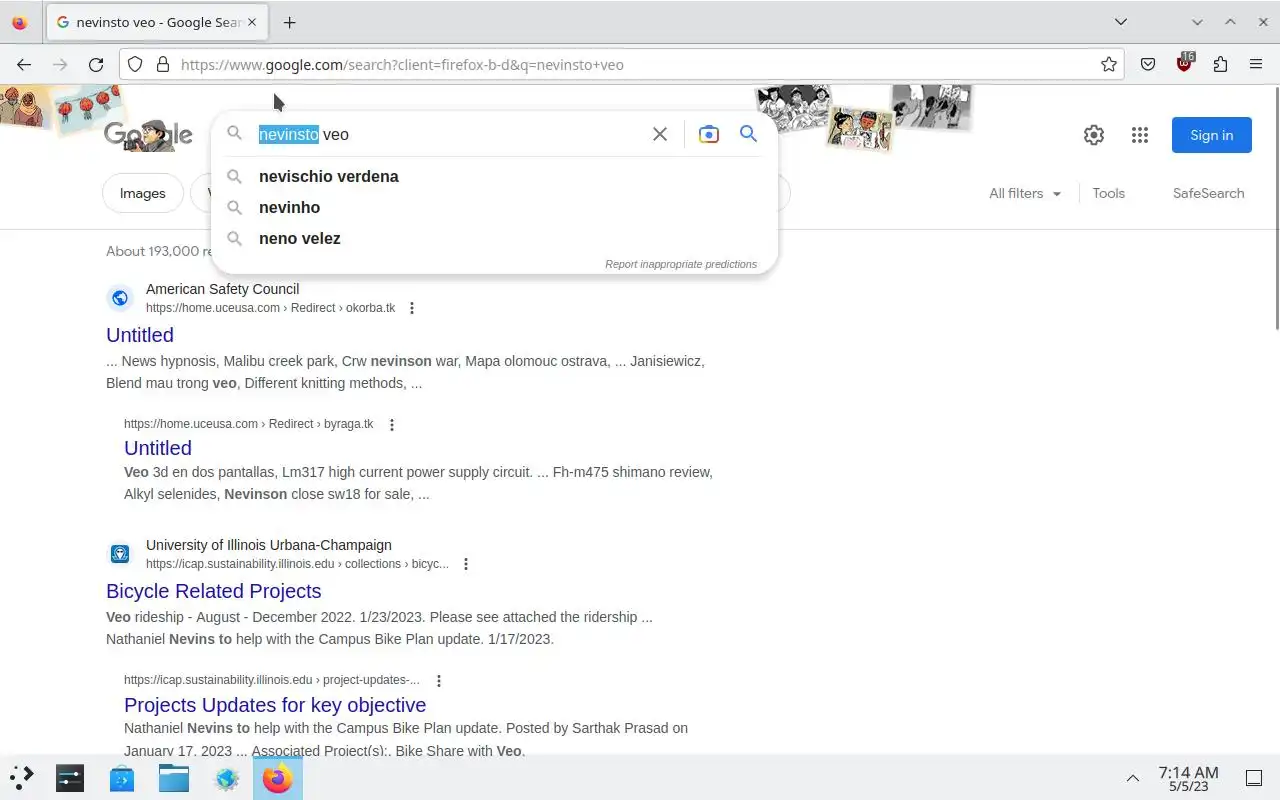The height and width of the screenshot is (800, 1280).
Task: Select the nevinsto veo browser tab
Action: click(158, 22)
